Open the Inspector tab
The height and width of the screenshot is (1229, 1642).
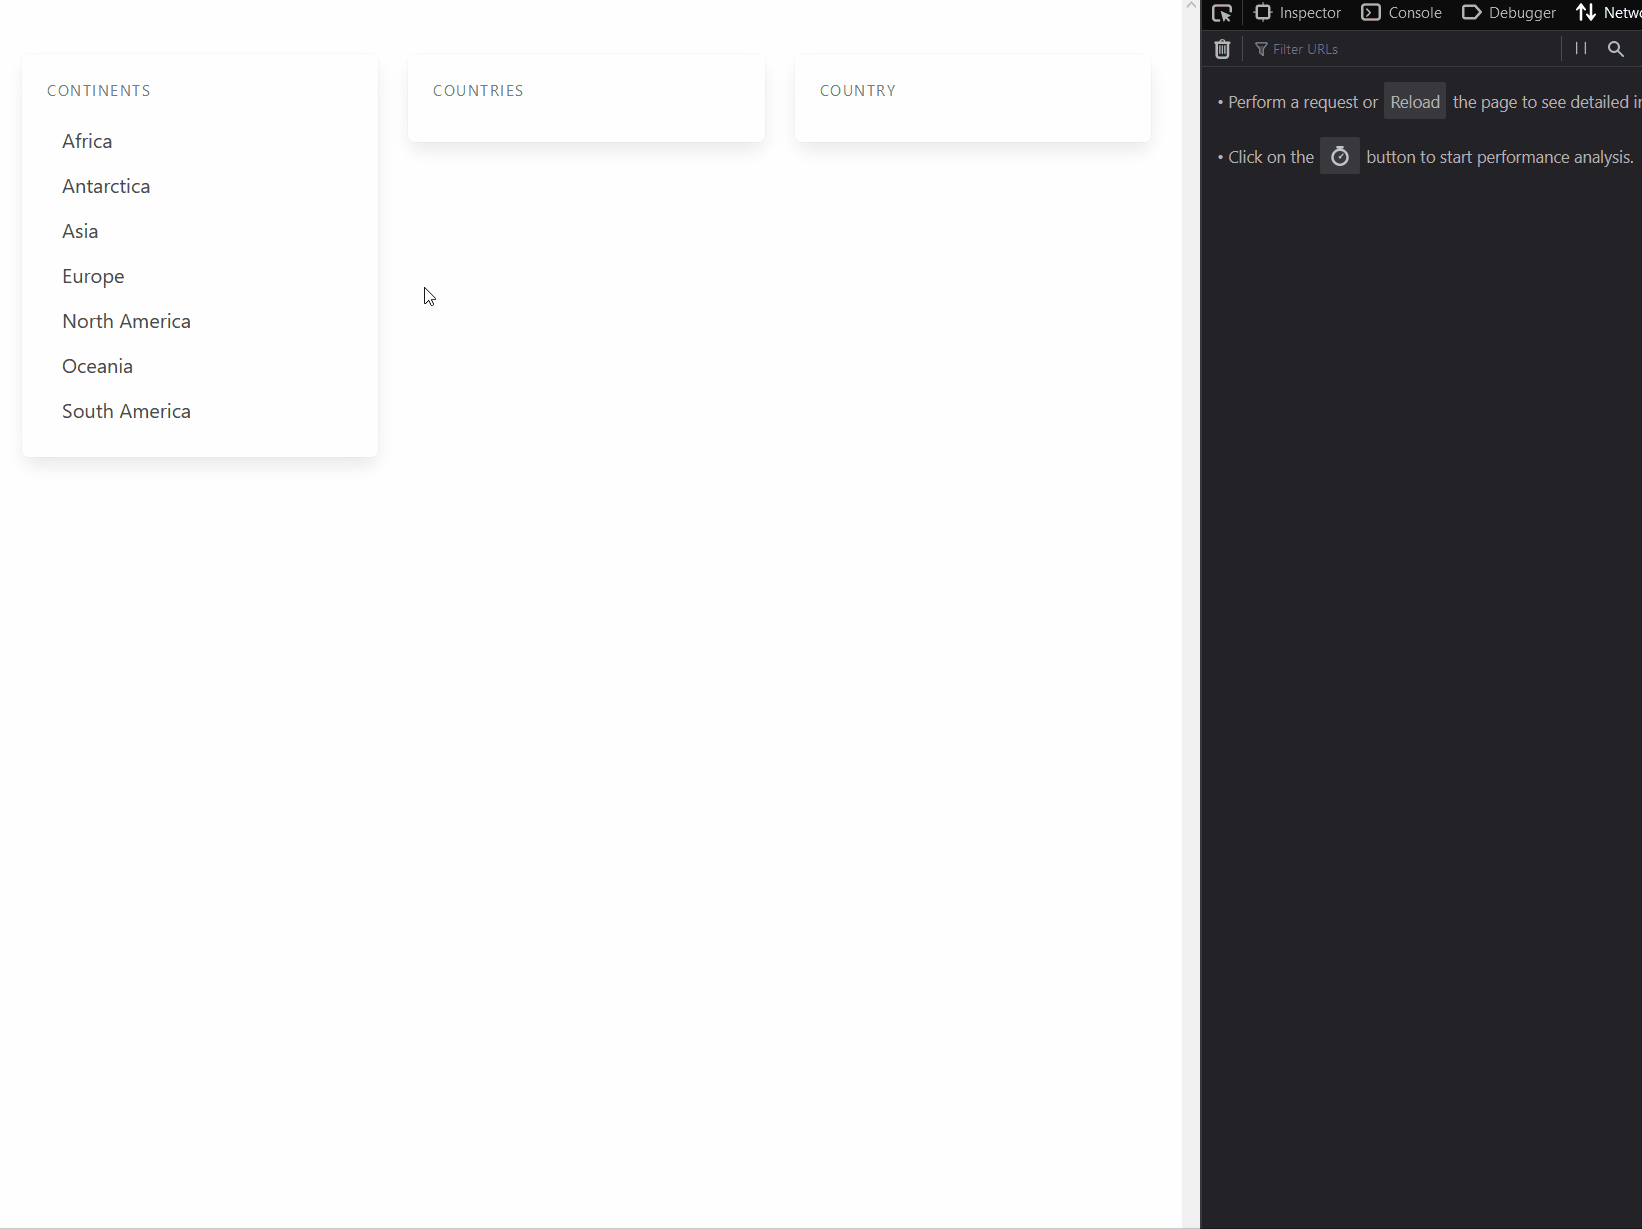pyautogui.click(x=1297, y=13)
